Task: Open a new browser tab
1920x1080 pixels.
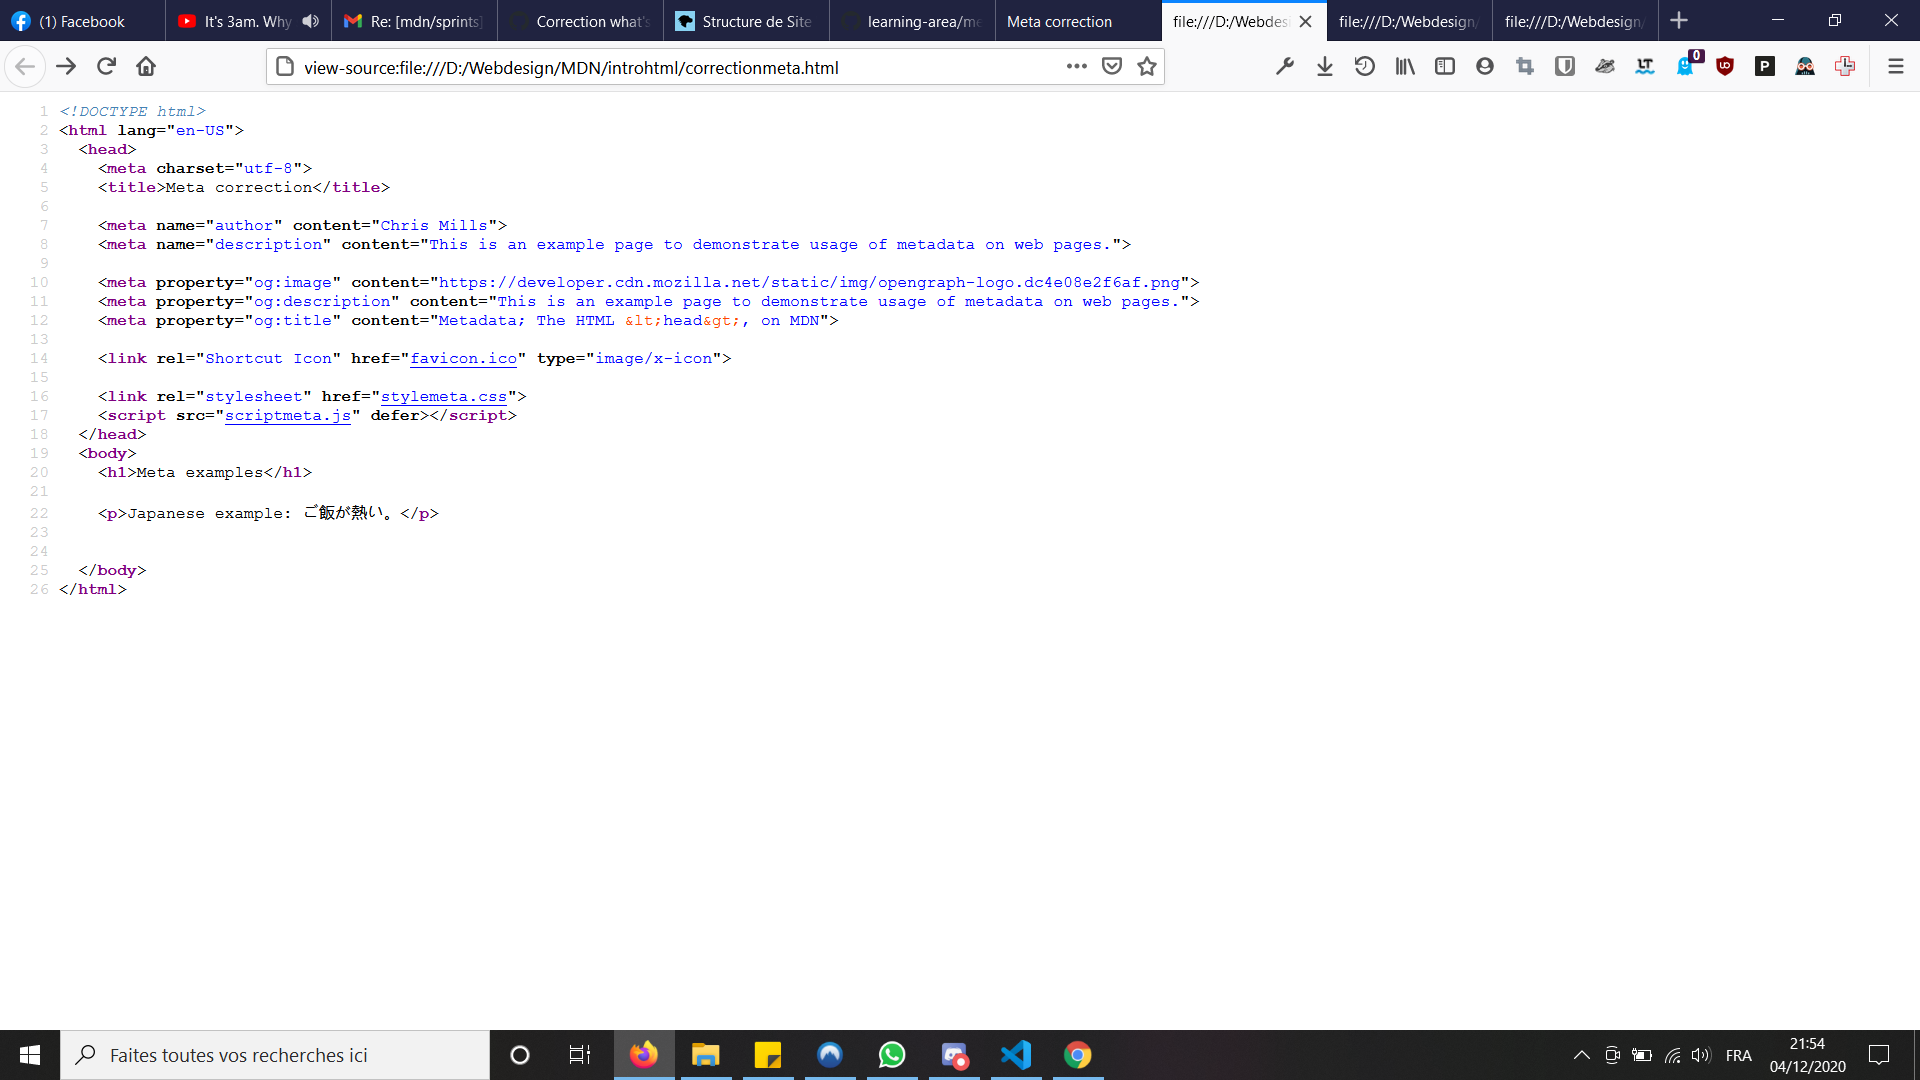Action: (1678, 20)
